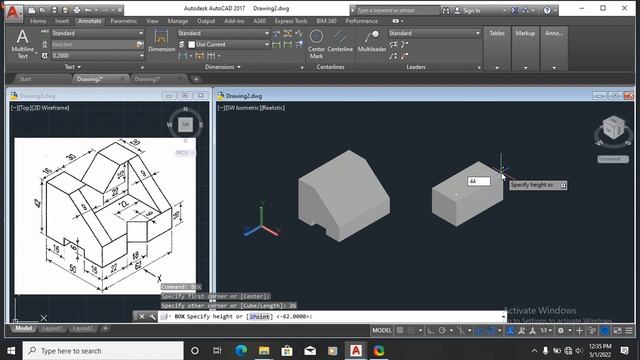This screenshot has height=360, width=640.
Task: Click the 2Point option in command line
Action: coord(259,316)
